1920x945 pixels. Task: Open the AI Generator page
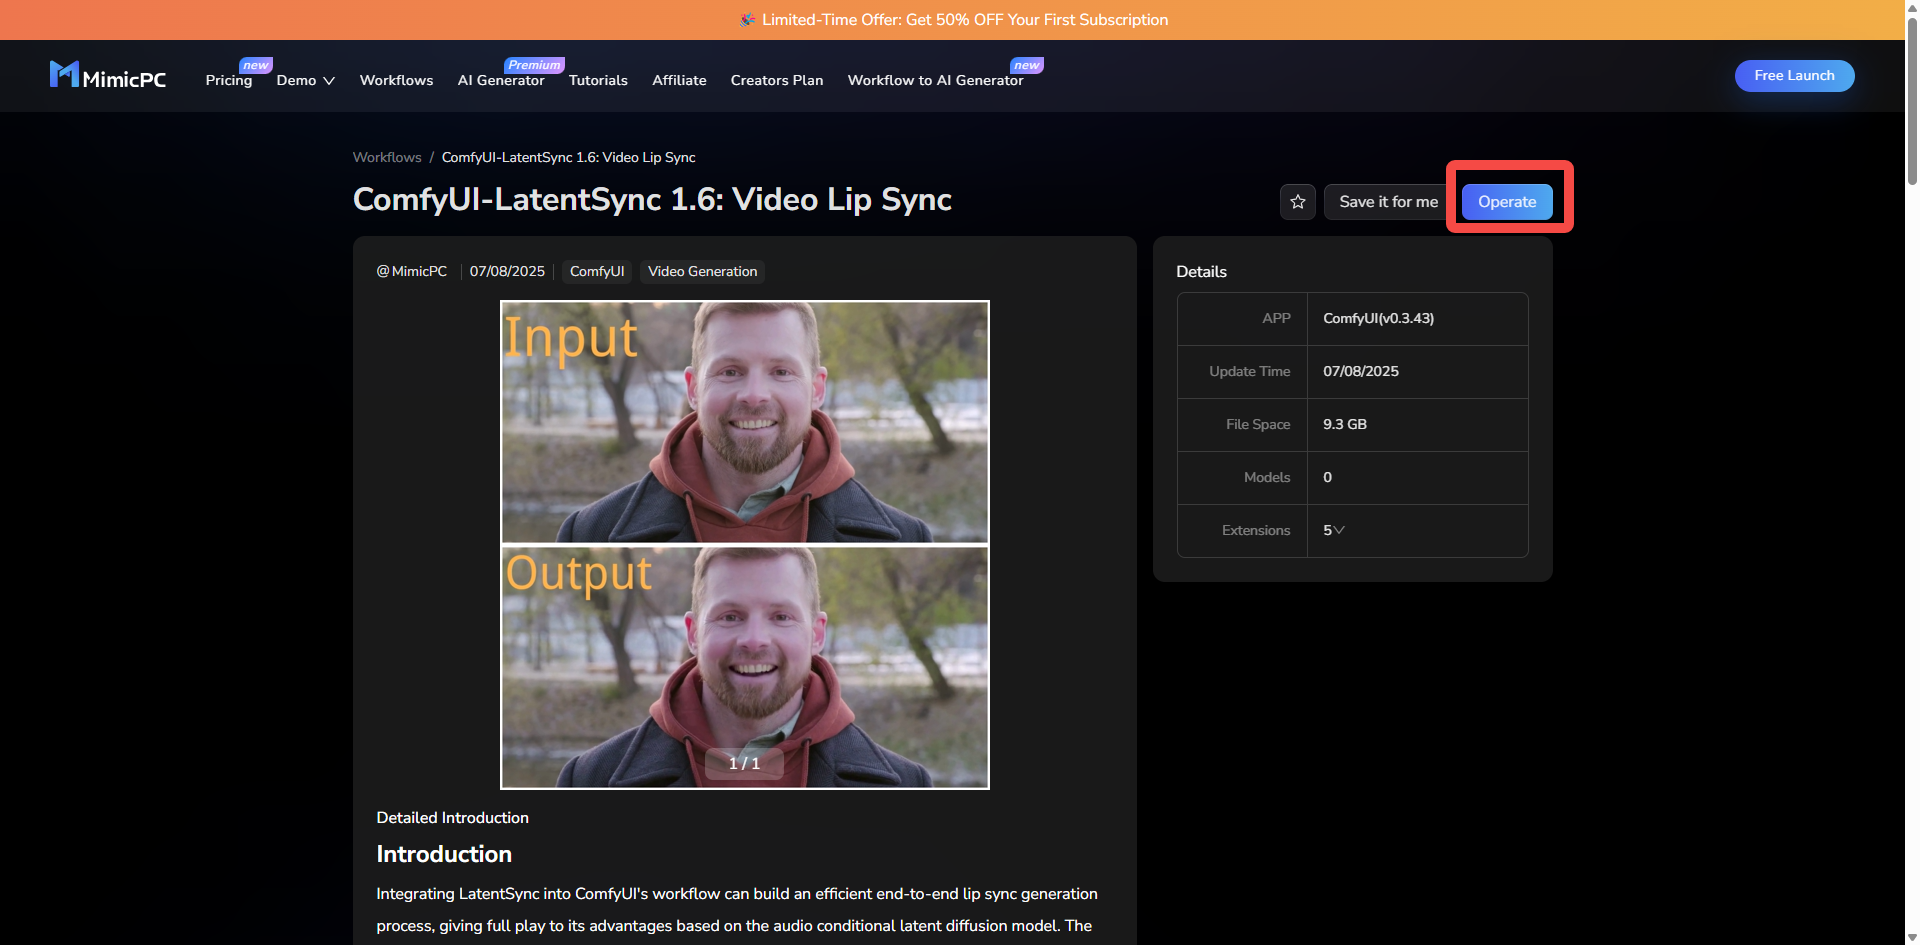(501, 80)
